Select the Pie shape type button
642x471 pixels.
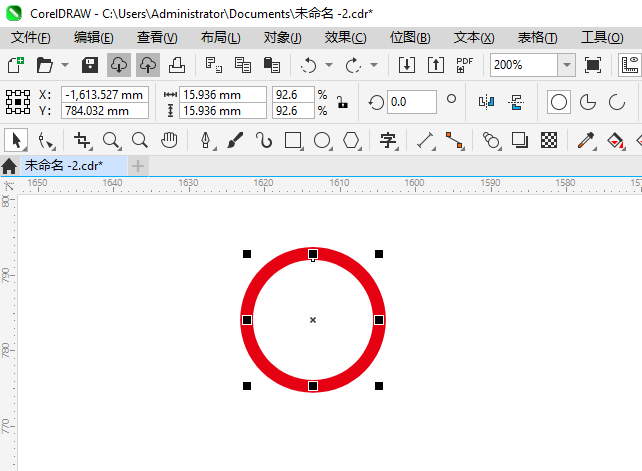[x=588, y=102]
